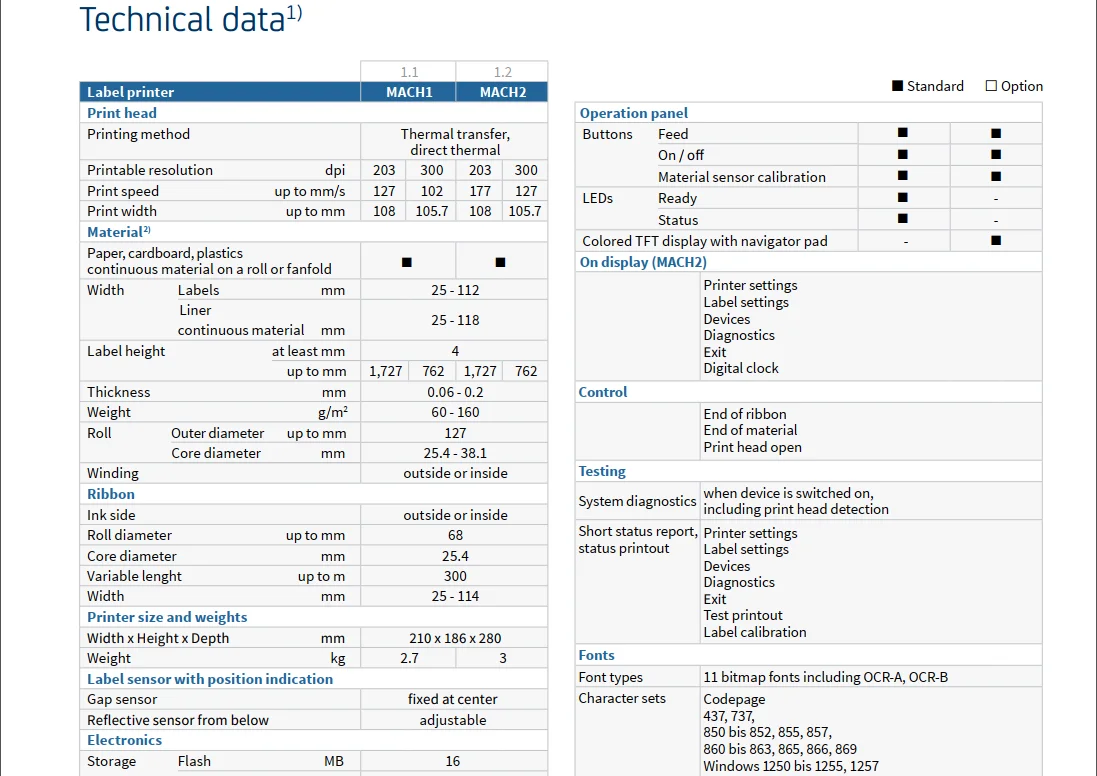Click the 'On display (MACH2)' section title
1097x776 pixels.
click(x=643, y=262)
